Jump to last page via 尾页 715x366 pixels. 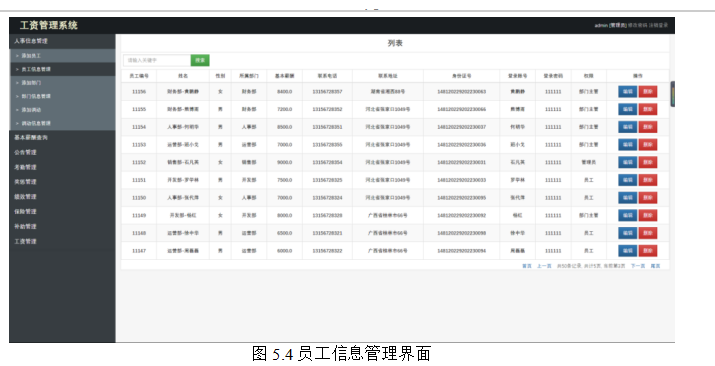pos(655,266)
